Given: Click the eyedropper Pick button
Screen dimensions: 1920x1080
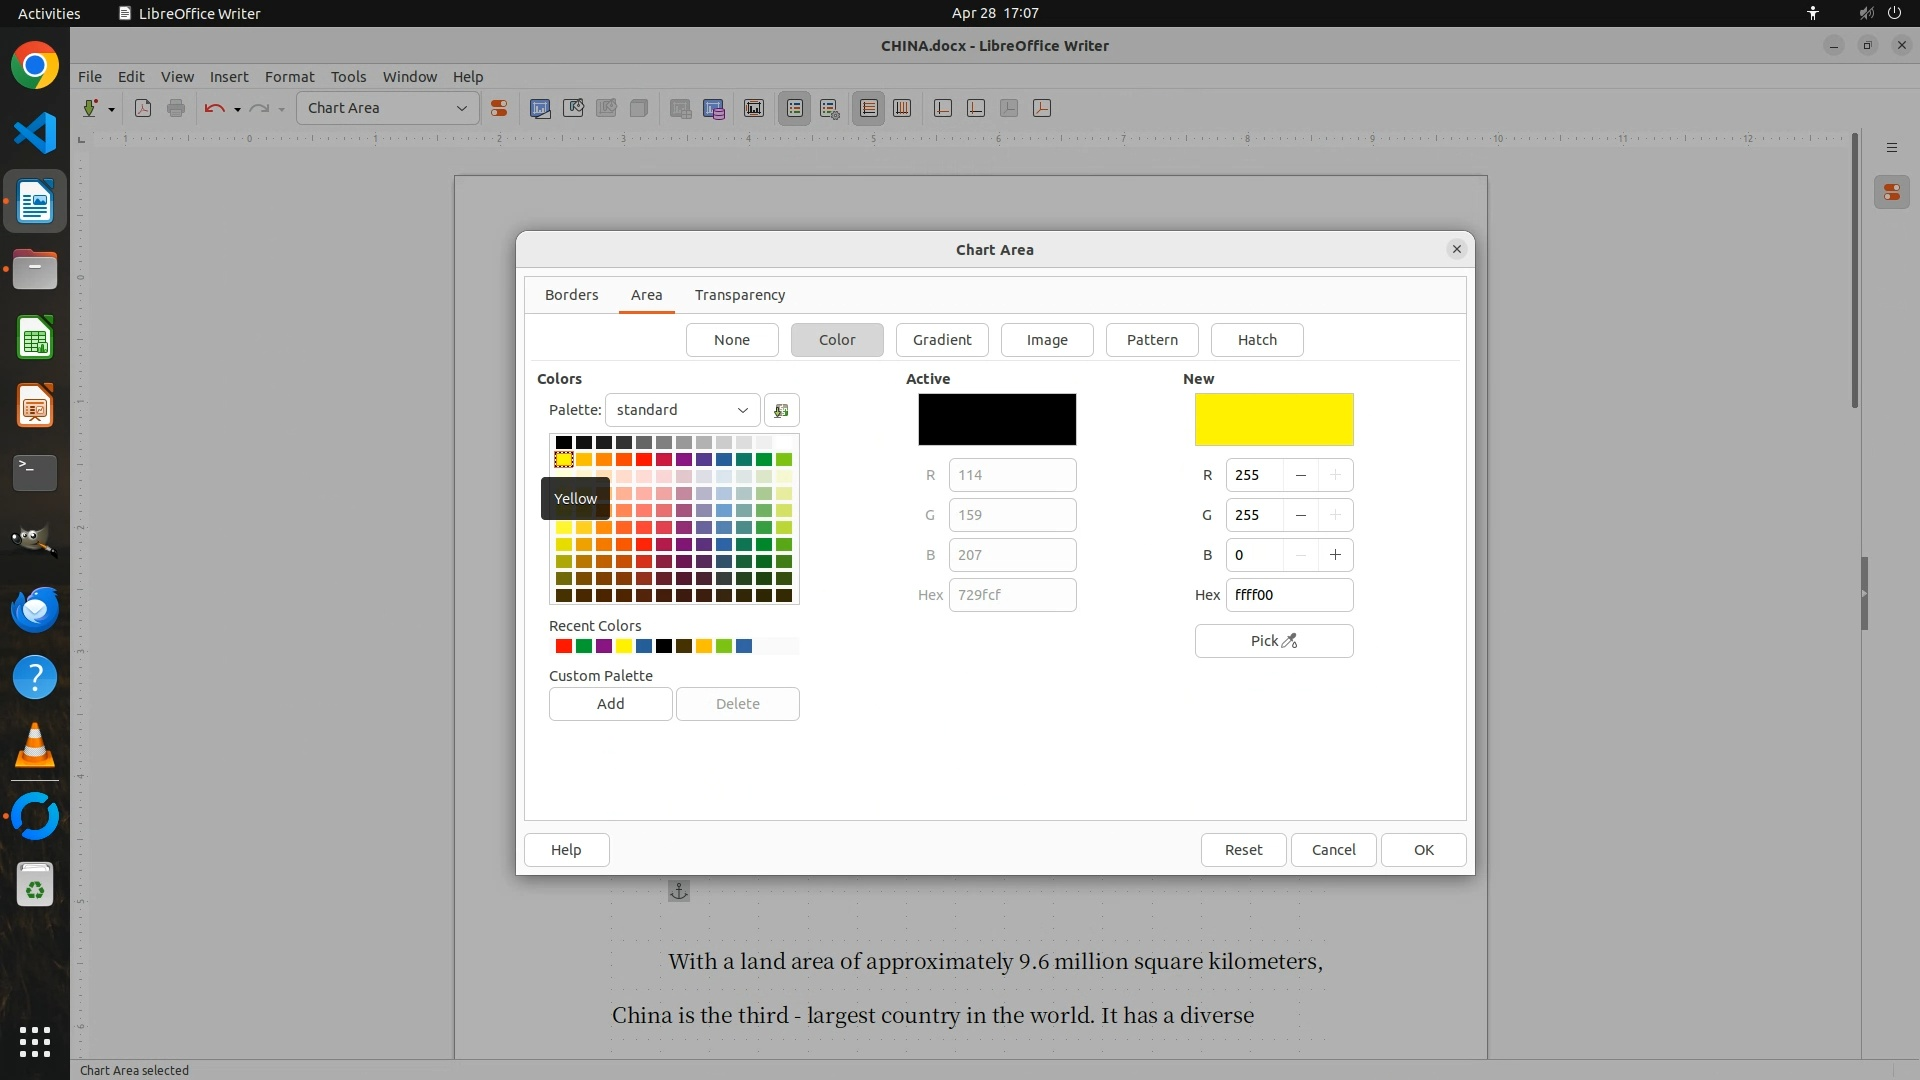Looking at the screenshot, I should coord(1273,641).
